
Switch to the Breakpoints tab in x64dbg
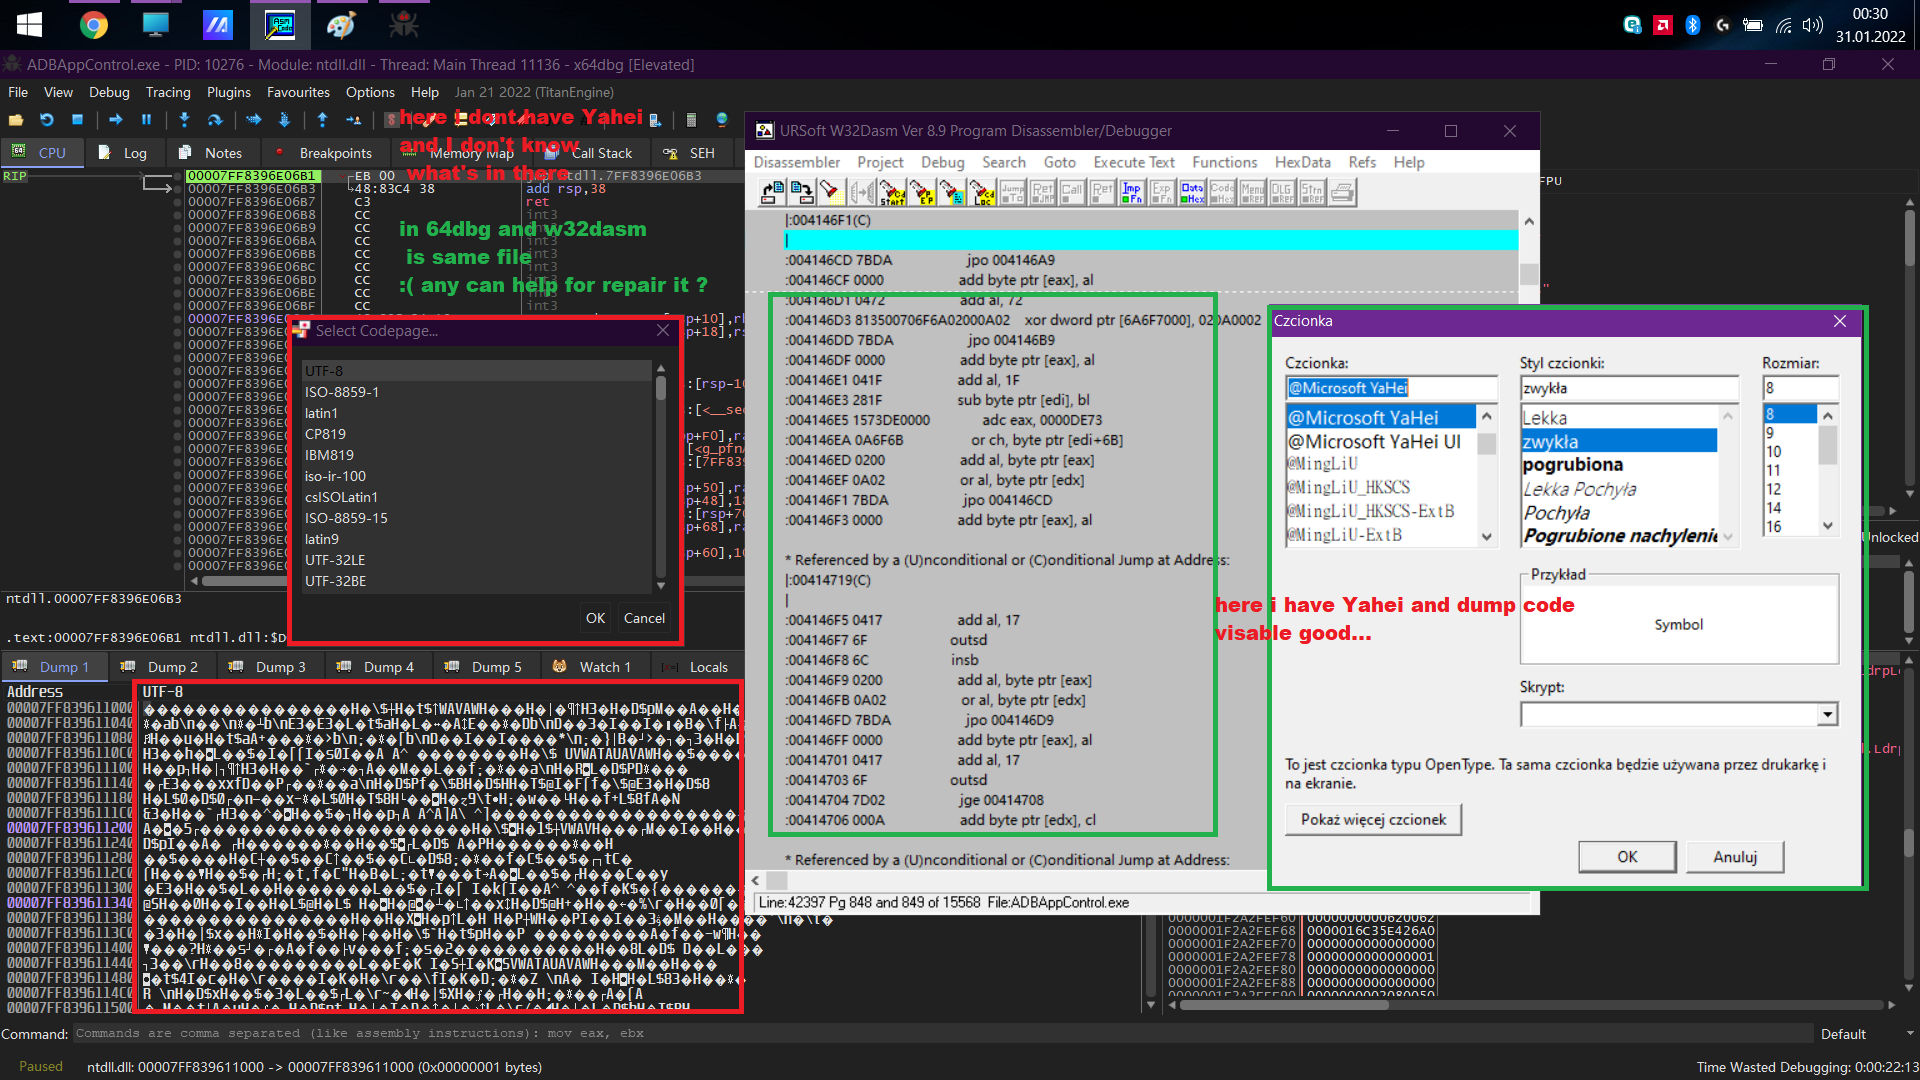(x=334, y=152)
